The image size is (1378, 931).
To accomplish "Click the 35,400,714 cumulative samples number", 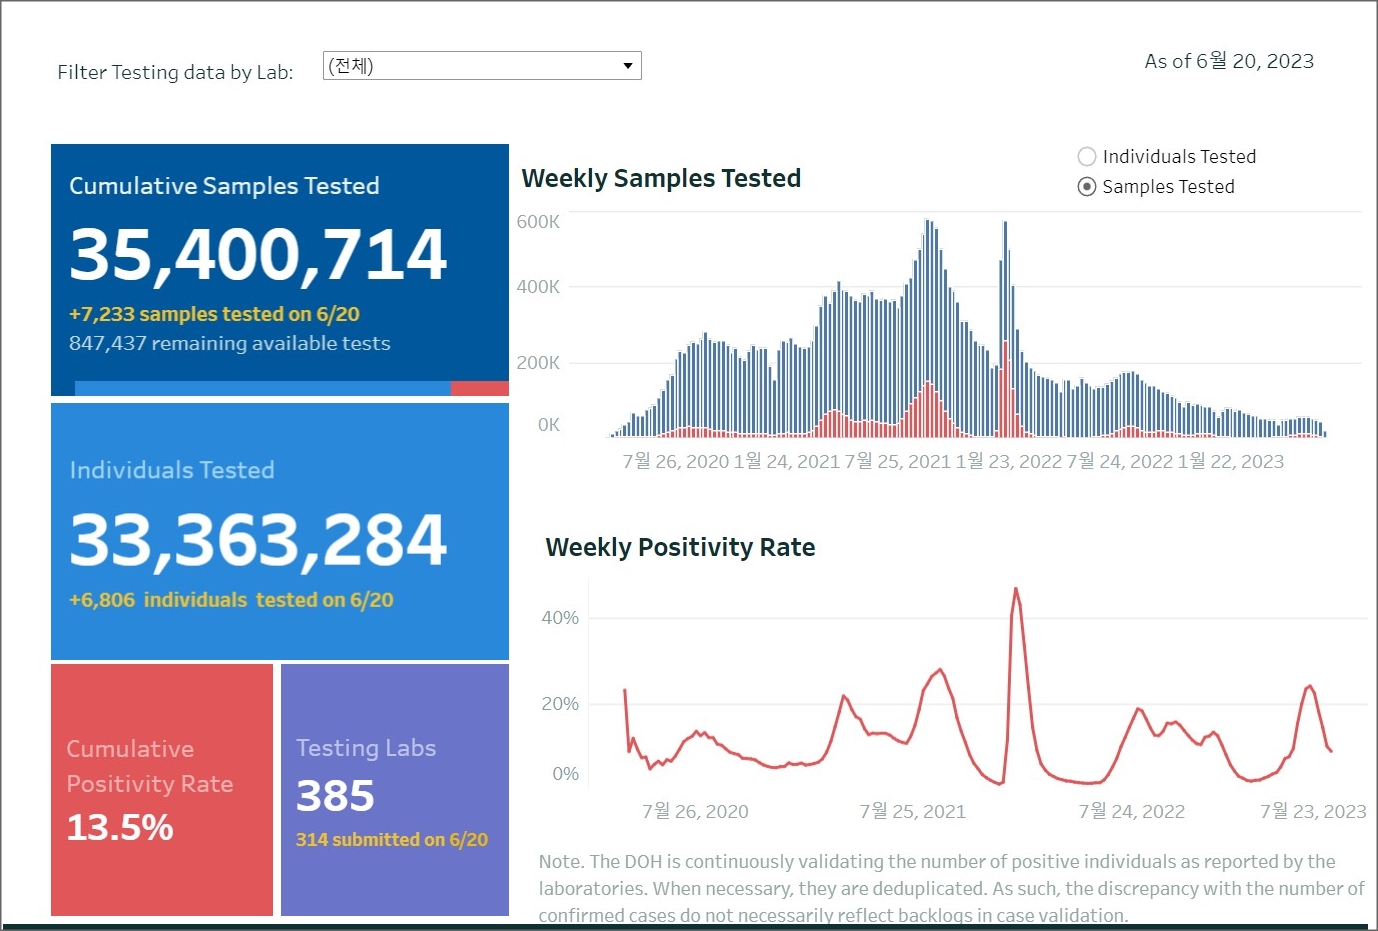I will [x=258, y=254].
